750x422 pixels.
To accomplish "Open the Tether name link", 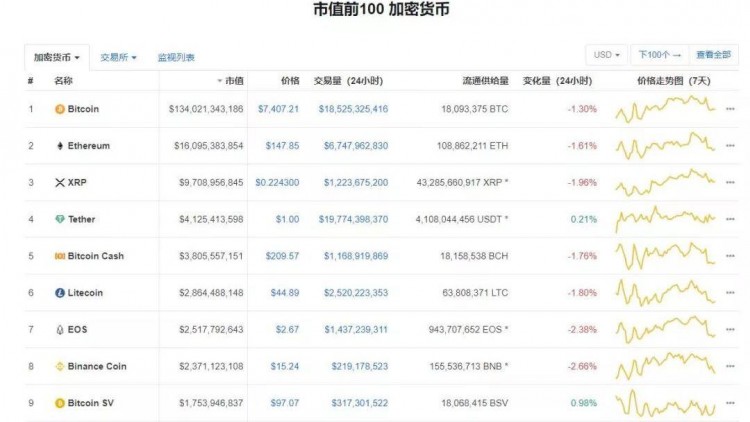I will coord(81,219).
